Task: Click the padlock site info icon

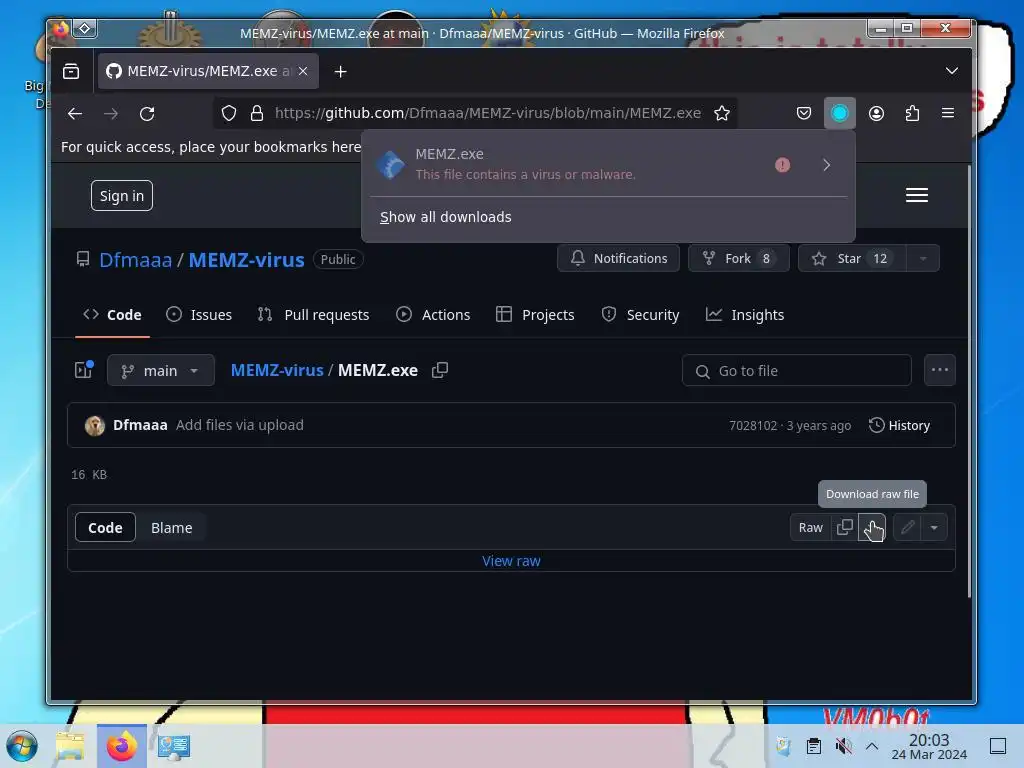Action: pos(257,114)
